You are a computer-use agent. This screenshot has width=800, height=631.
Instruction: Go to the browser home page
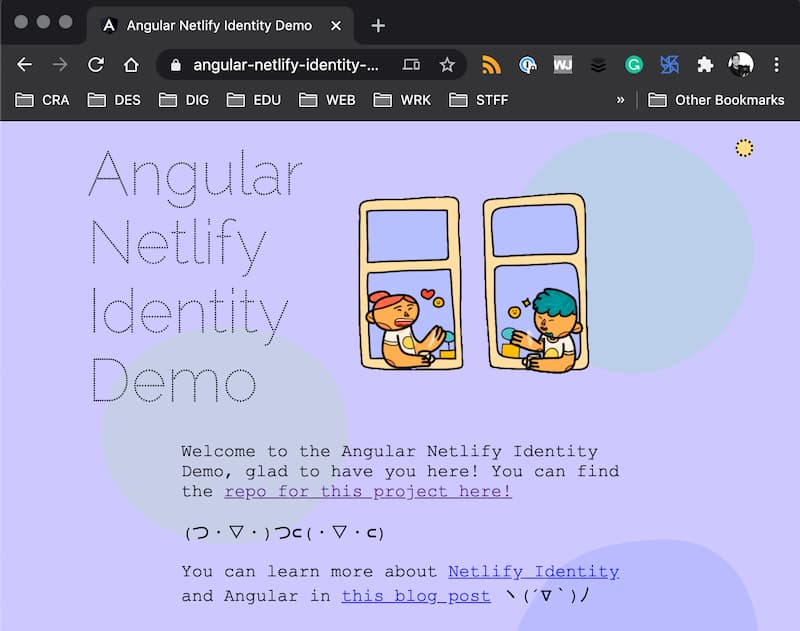point(131,65)
